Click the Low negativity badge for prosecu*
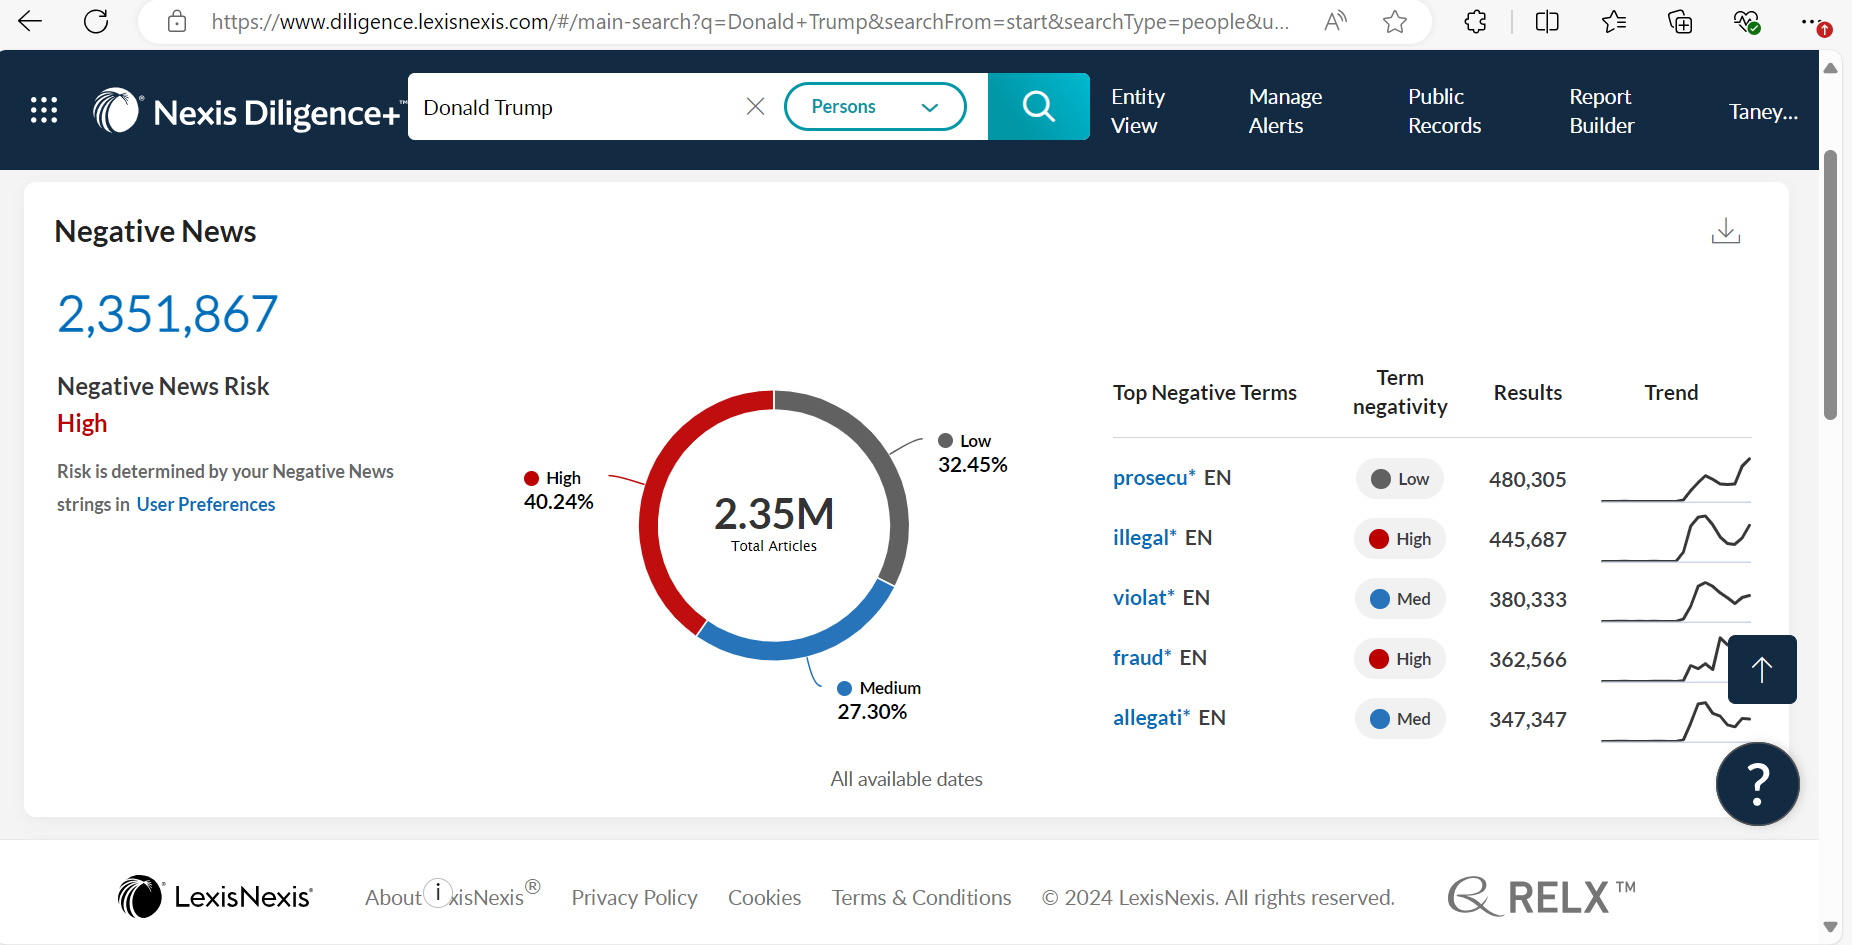This screenshot has height=945, width=1852. (1400, 479)
